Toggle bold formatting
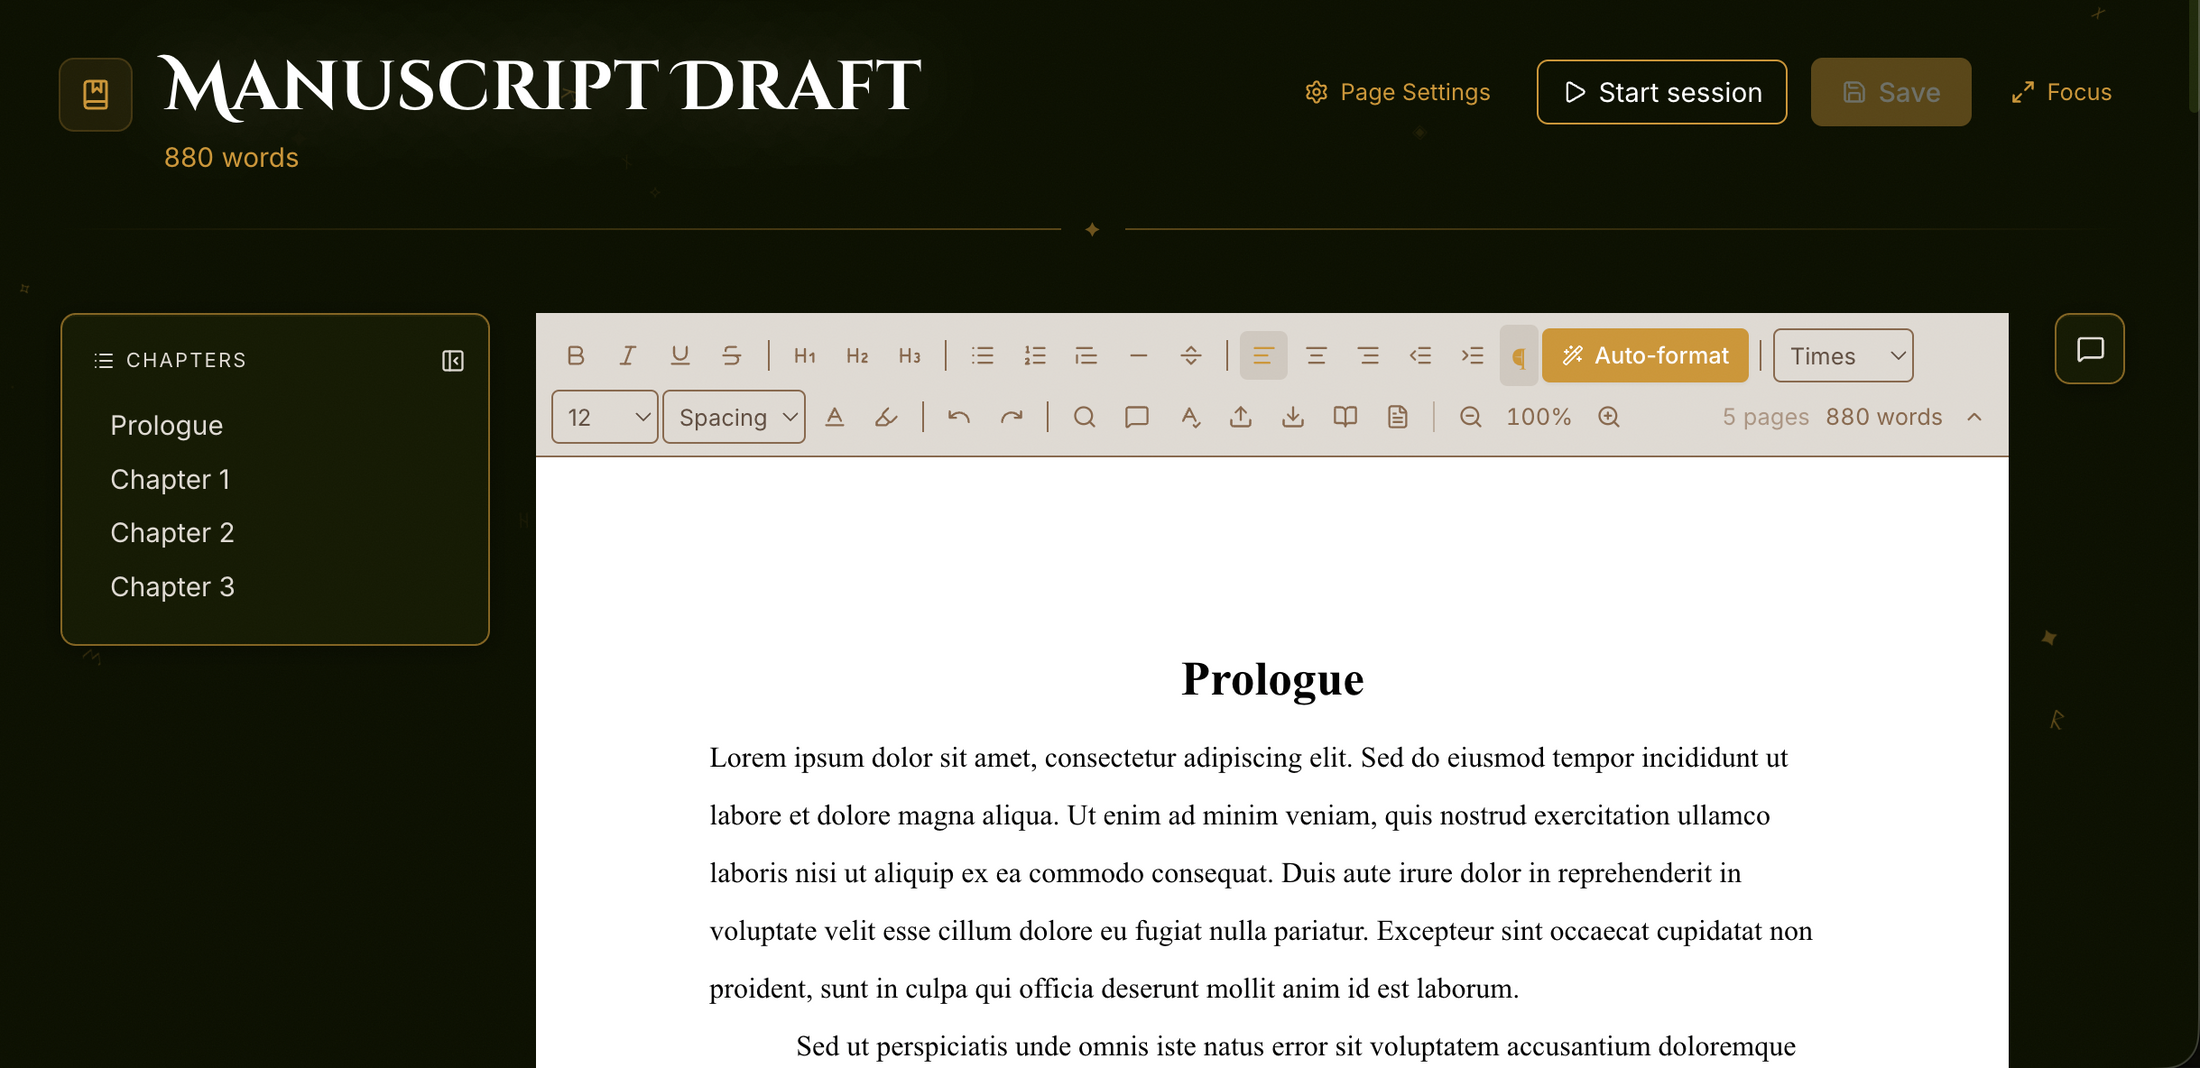The height and width of the screenshot is (1068, 2200). pos(575,356)
